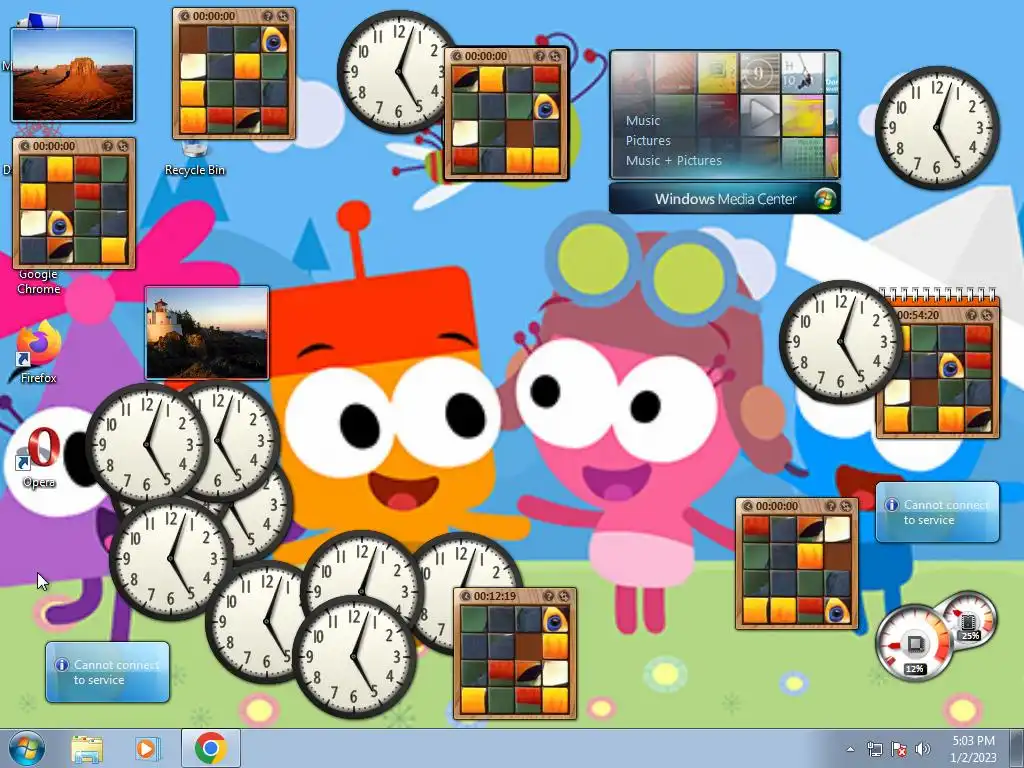Viewport: 1024px width, 768px height.
Task: Open the network status tray icon
Action: point(874,749)
